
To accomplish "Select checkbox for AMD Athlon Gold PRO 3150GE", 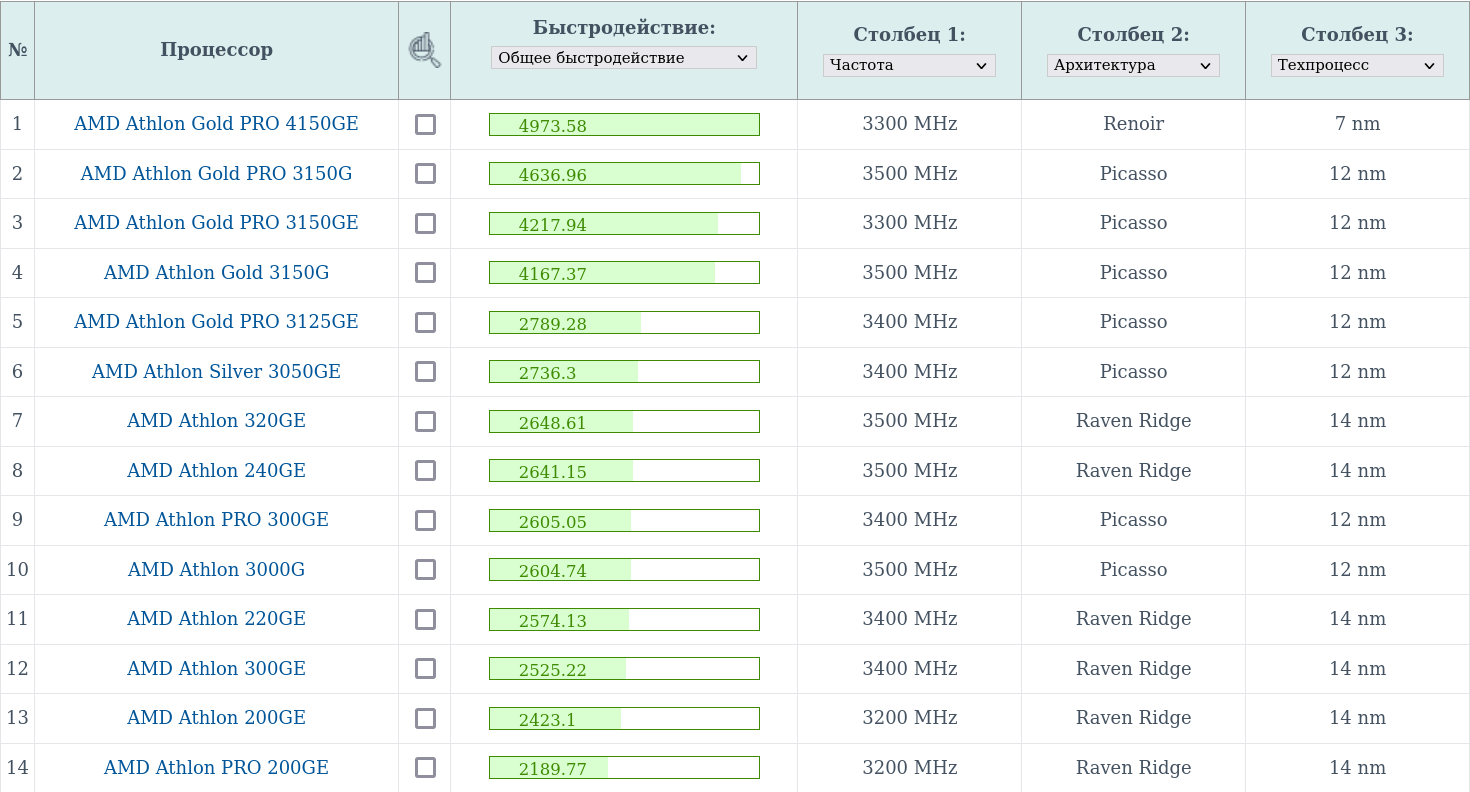I will (x=425, y=223).
